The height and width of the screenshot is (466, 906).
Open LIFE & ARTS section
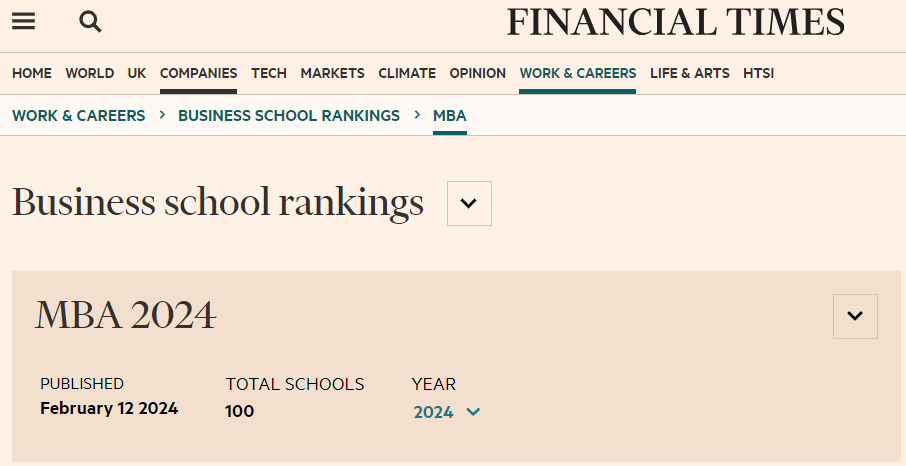pyautogui.click(x=689, y=73)
